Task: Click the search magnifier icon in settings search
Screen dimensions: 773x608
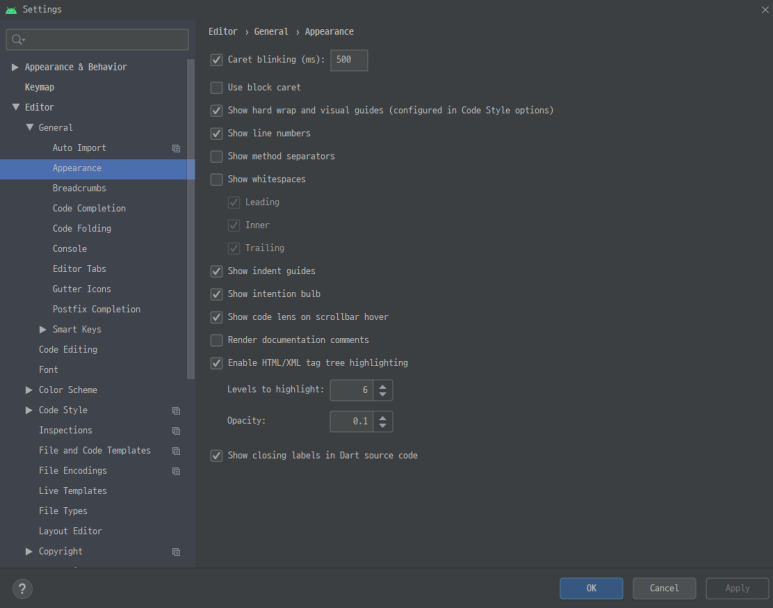Action: pyautogui.click(x=18, y=39)
